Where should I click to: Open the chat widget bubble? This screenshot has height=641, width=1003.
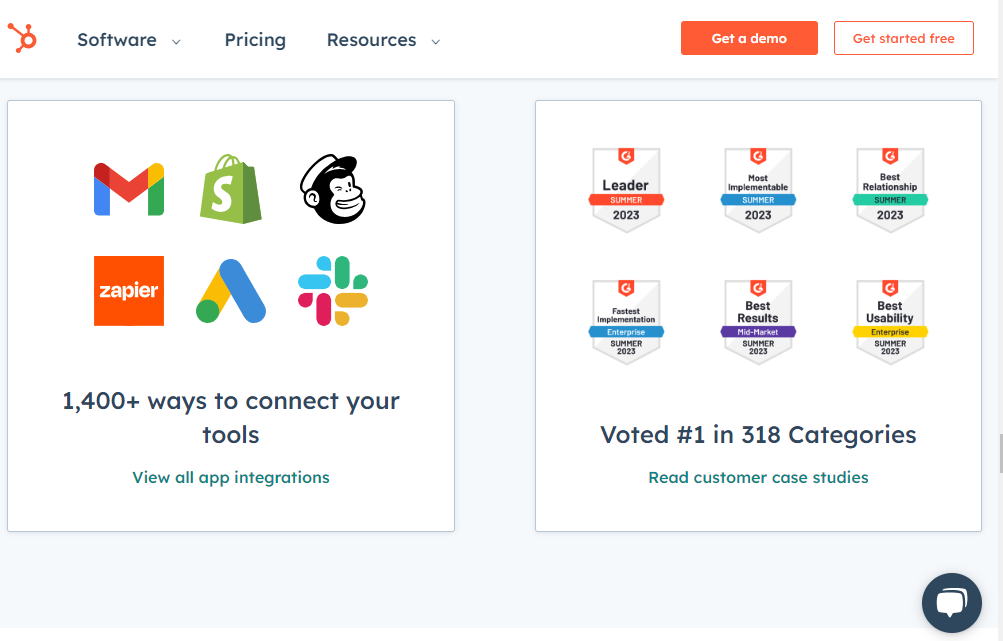click(951, 603)
